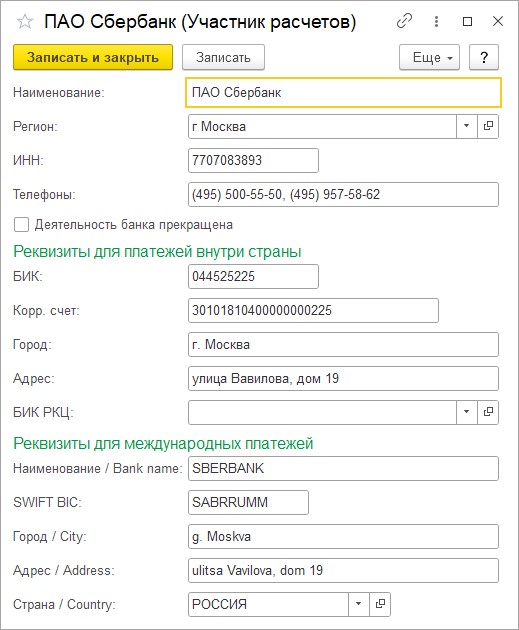
Task: Click the Наименование field with ПАО Сбербанк
Action: click(x=343, y=93)
